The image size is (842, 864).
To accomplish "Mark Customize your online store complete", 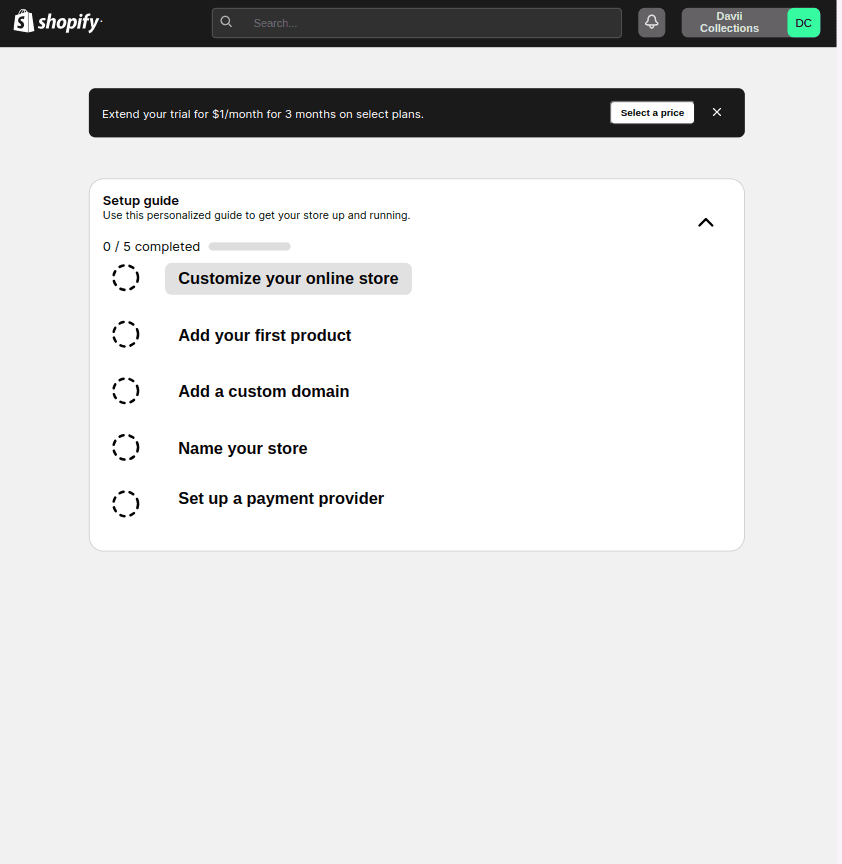I will [x=126, y=278].
